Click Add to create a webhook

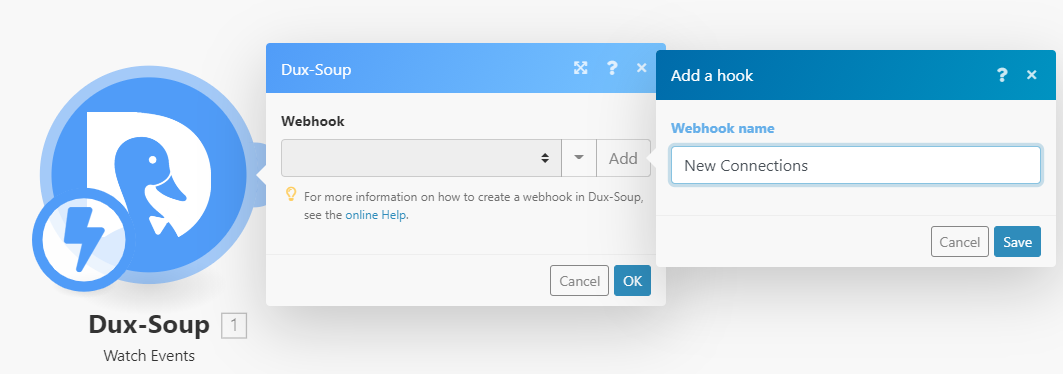(623, 158)
